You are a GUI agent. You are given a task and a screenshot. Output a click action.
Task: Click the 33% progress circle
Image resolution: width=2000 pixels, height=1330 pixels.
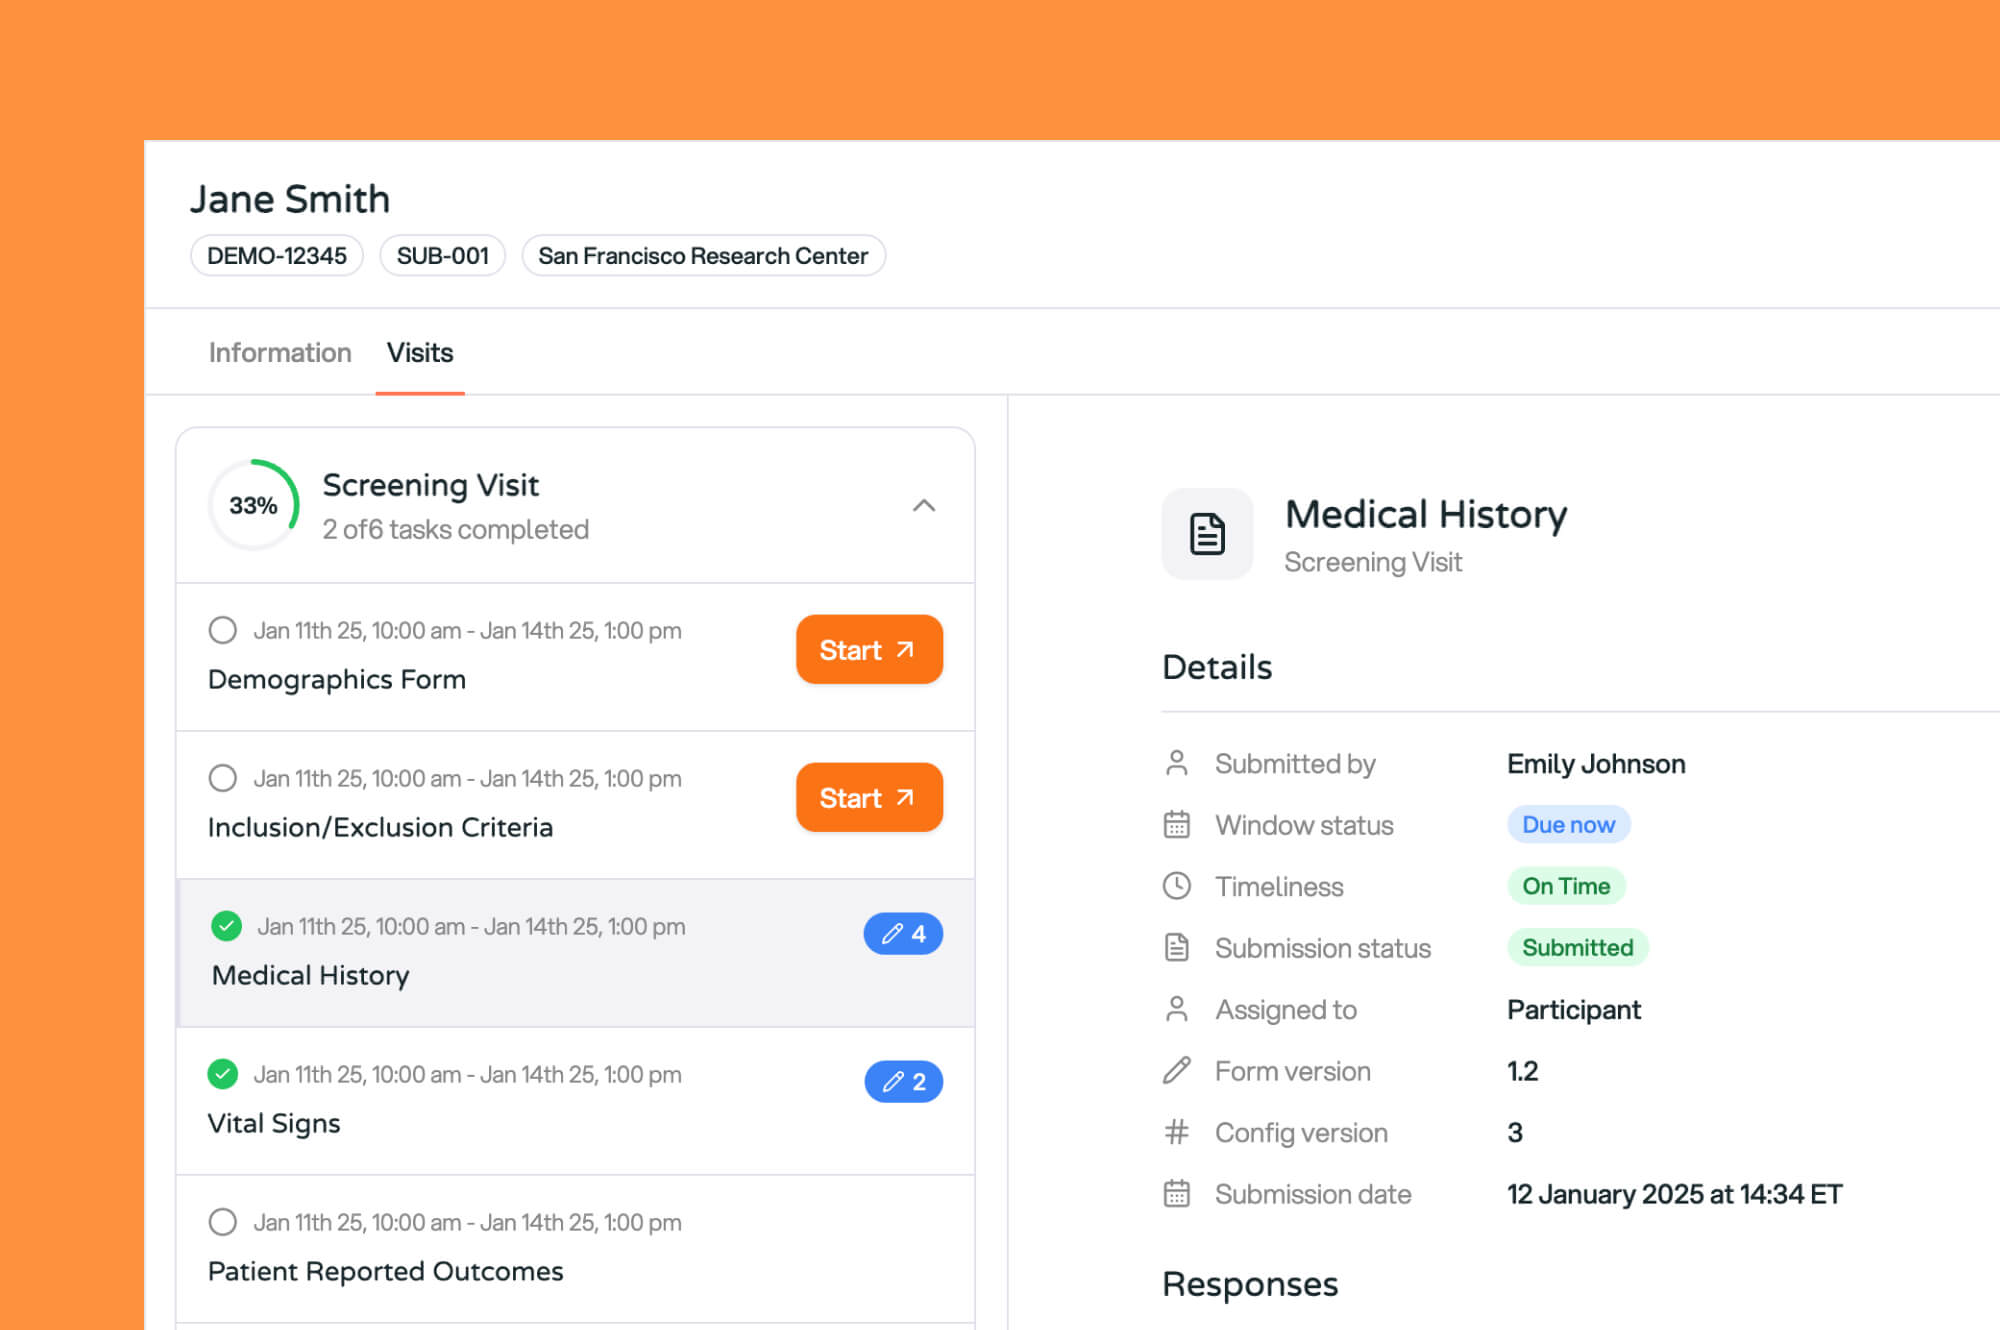coord(253,505)
